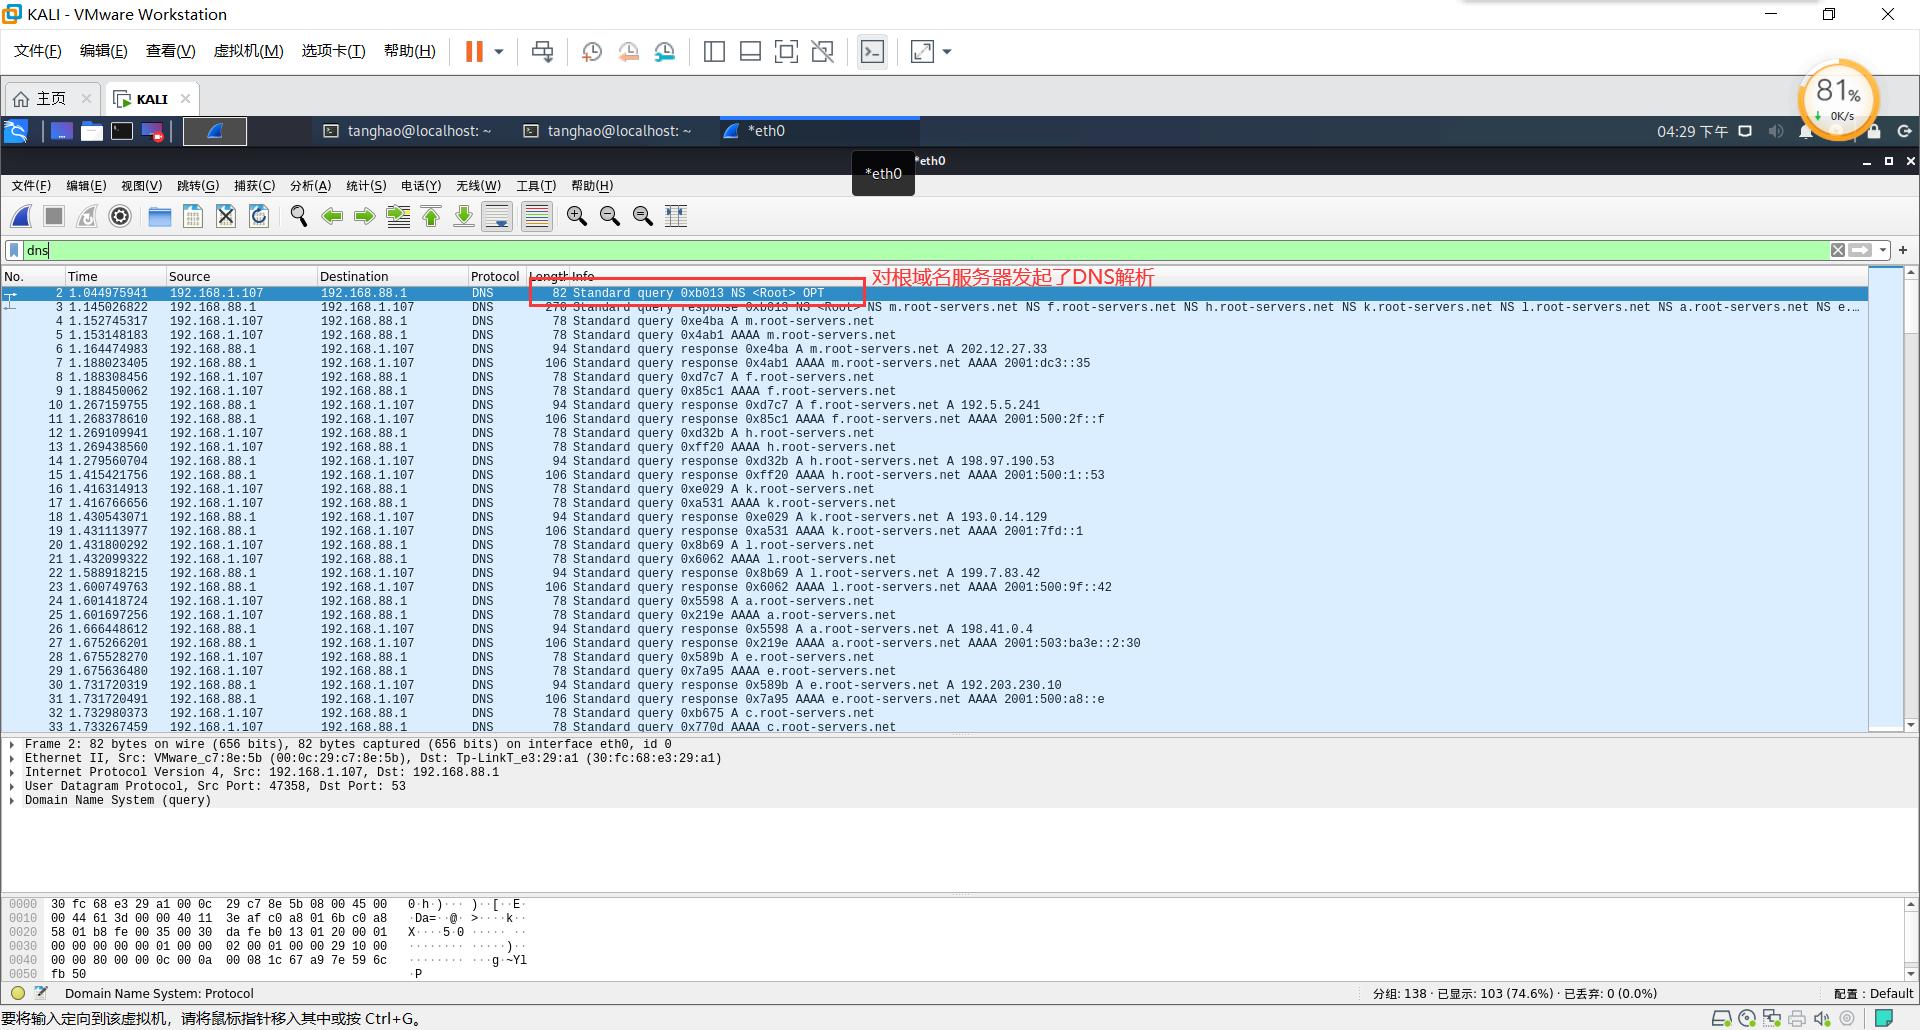1920x1030 pixels.
Task: Click the close capture file icon
Action: pyautogui.click(x=226, y=216)
